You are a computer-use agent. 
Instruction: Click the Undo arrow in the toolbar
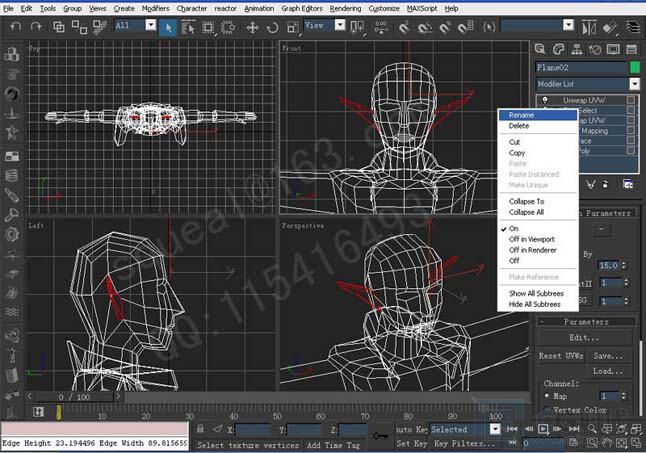[x=16, y=27]
